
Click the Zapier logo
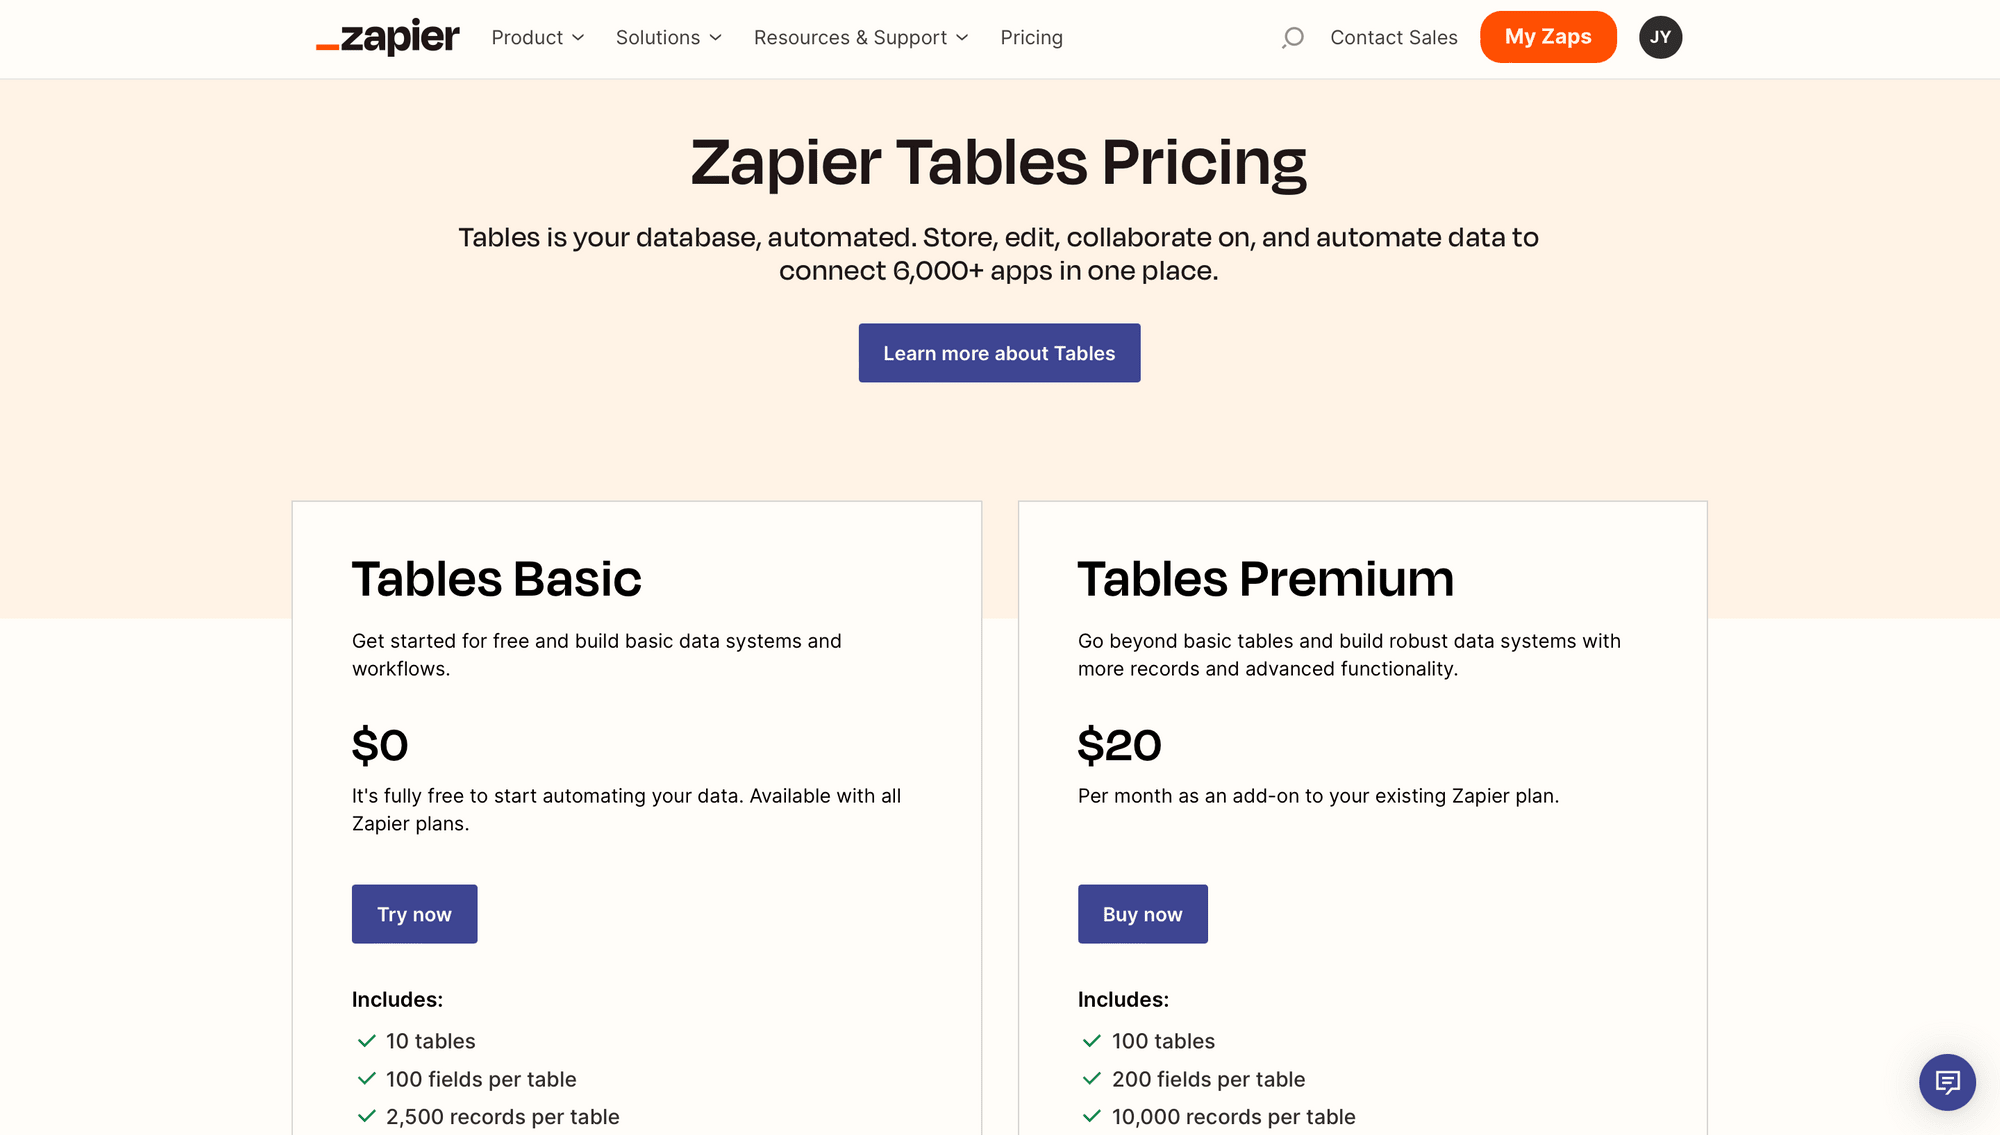(x=388, y=36)
